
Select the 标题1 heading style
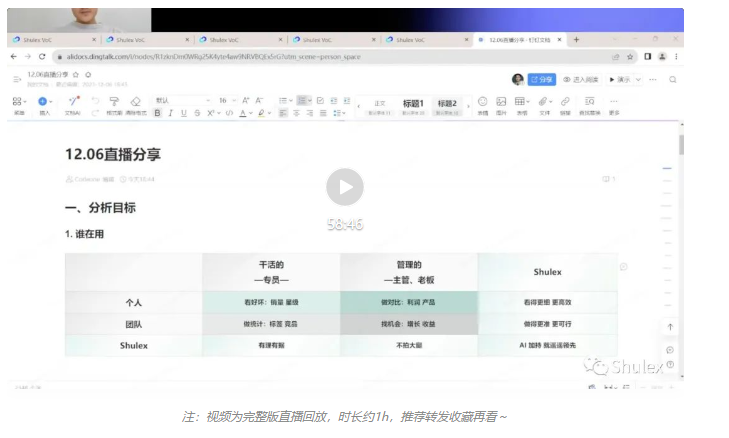coord(413,106)
